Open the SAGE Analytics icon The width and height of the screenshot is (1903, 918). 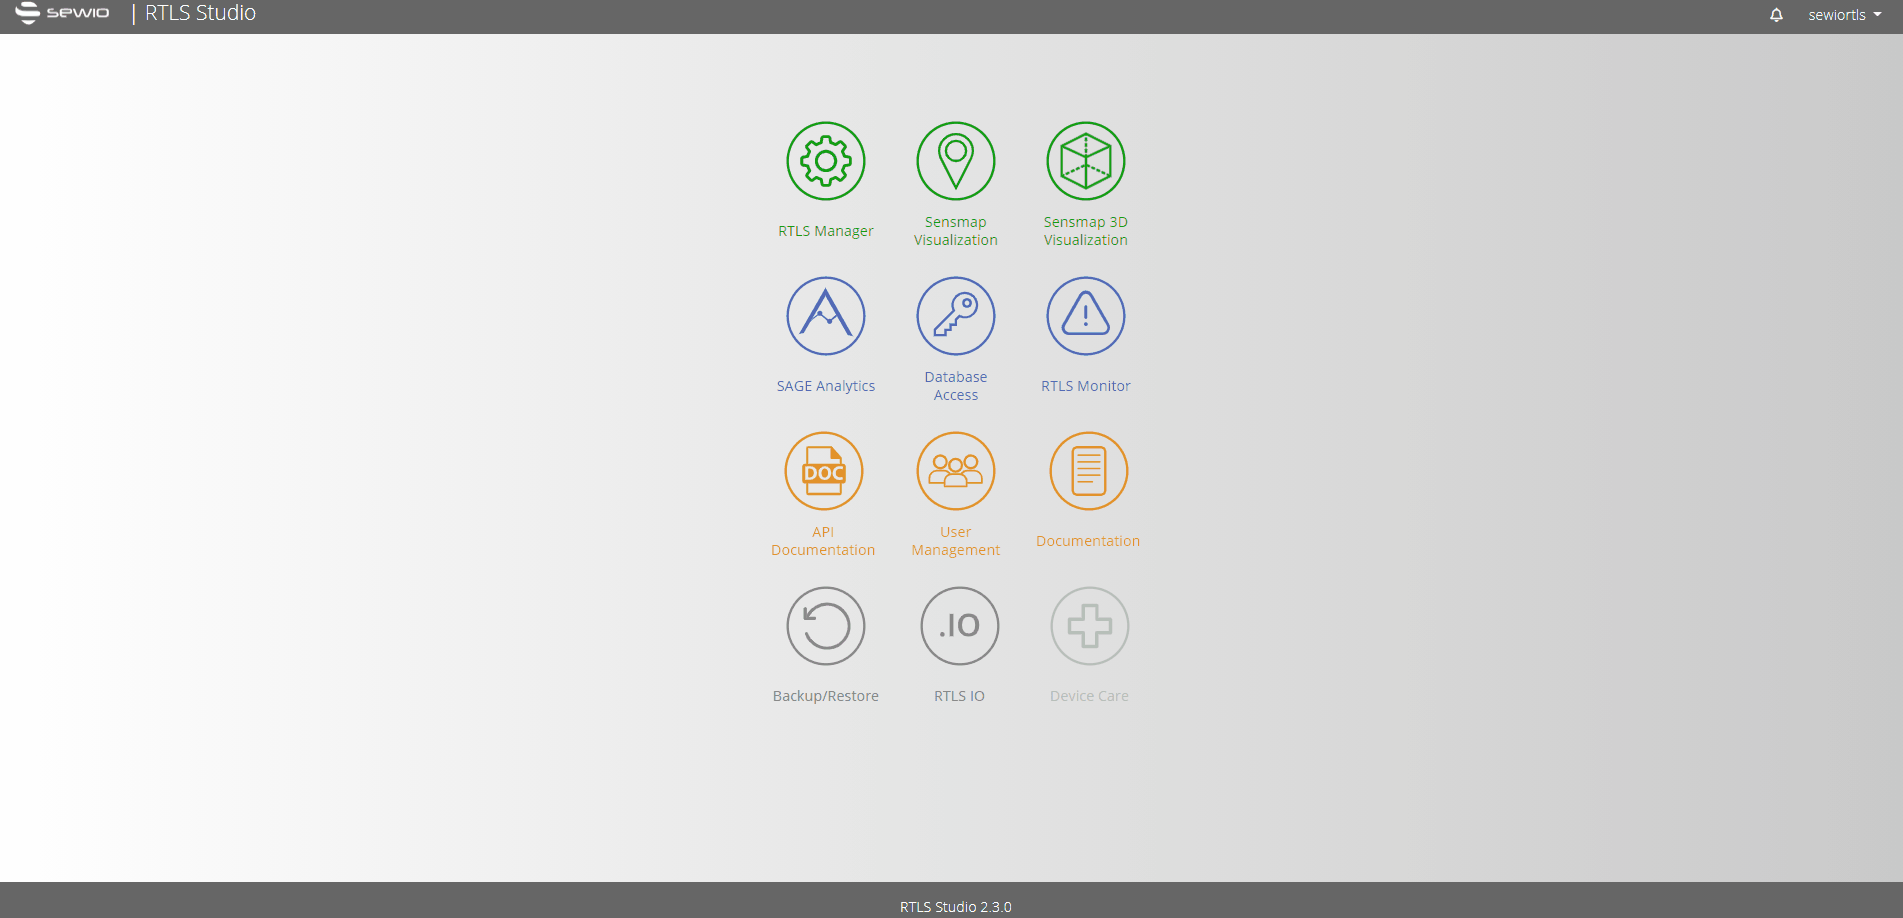[826, 316]
